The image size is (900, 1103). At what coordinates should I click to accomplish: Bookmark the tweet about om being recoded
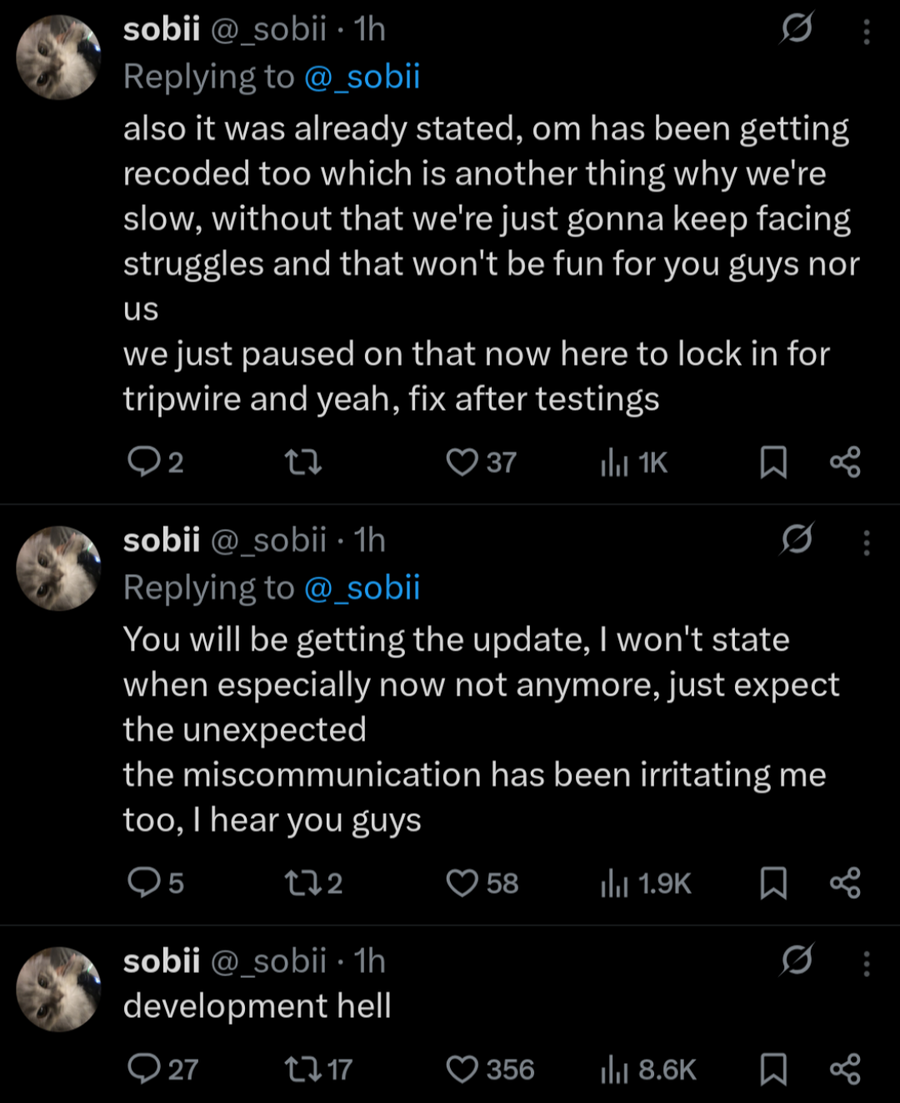click(x=772, y=462)
